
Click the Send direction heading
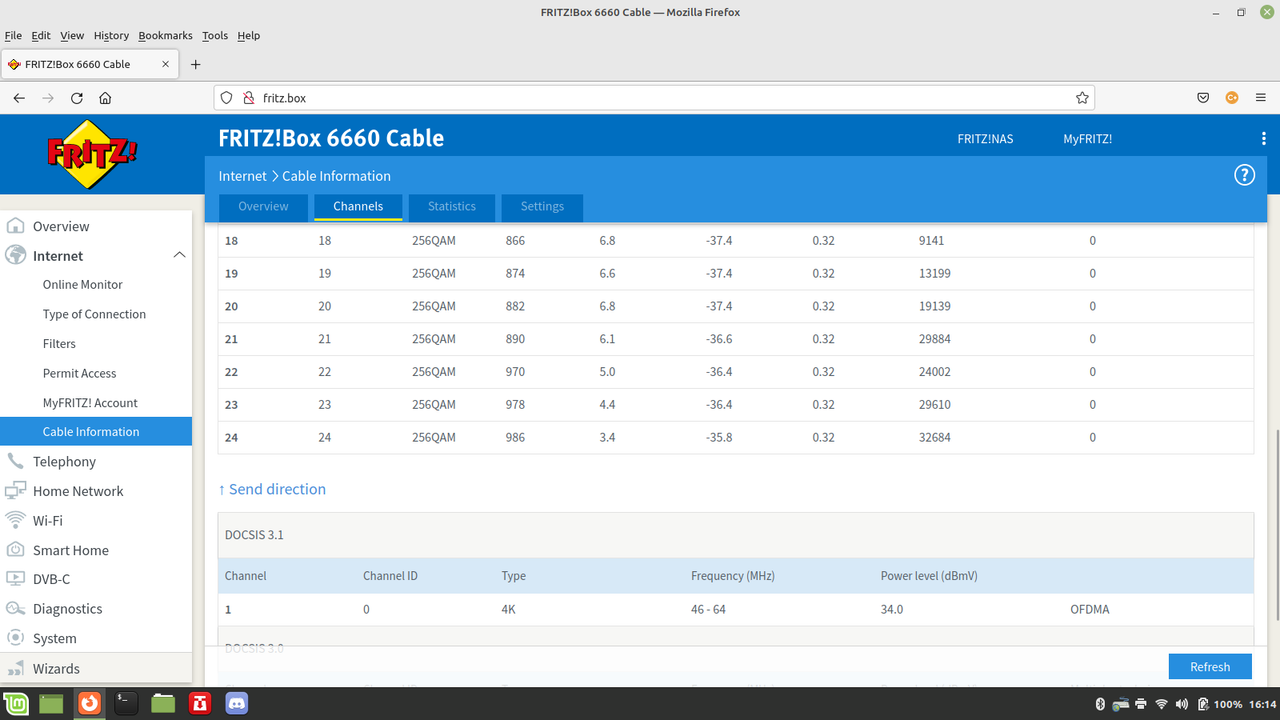[272, 489]
